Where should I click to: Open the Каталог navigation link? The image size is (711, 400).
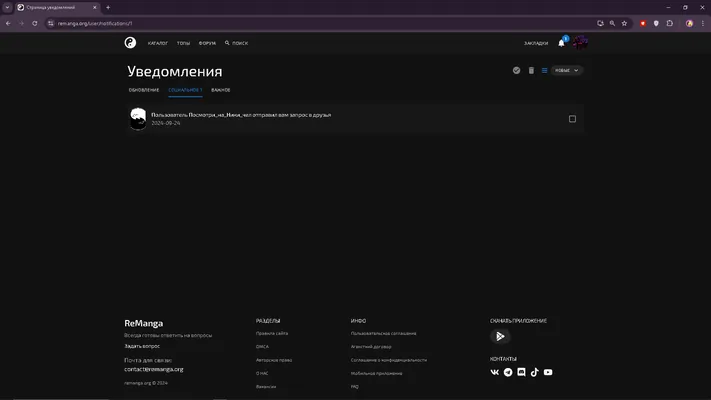[158, 43]
